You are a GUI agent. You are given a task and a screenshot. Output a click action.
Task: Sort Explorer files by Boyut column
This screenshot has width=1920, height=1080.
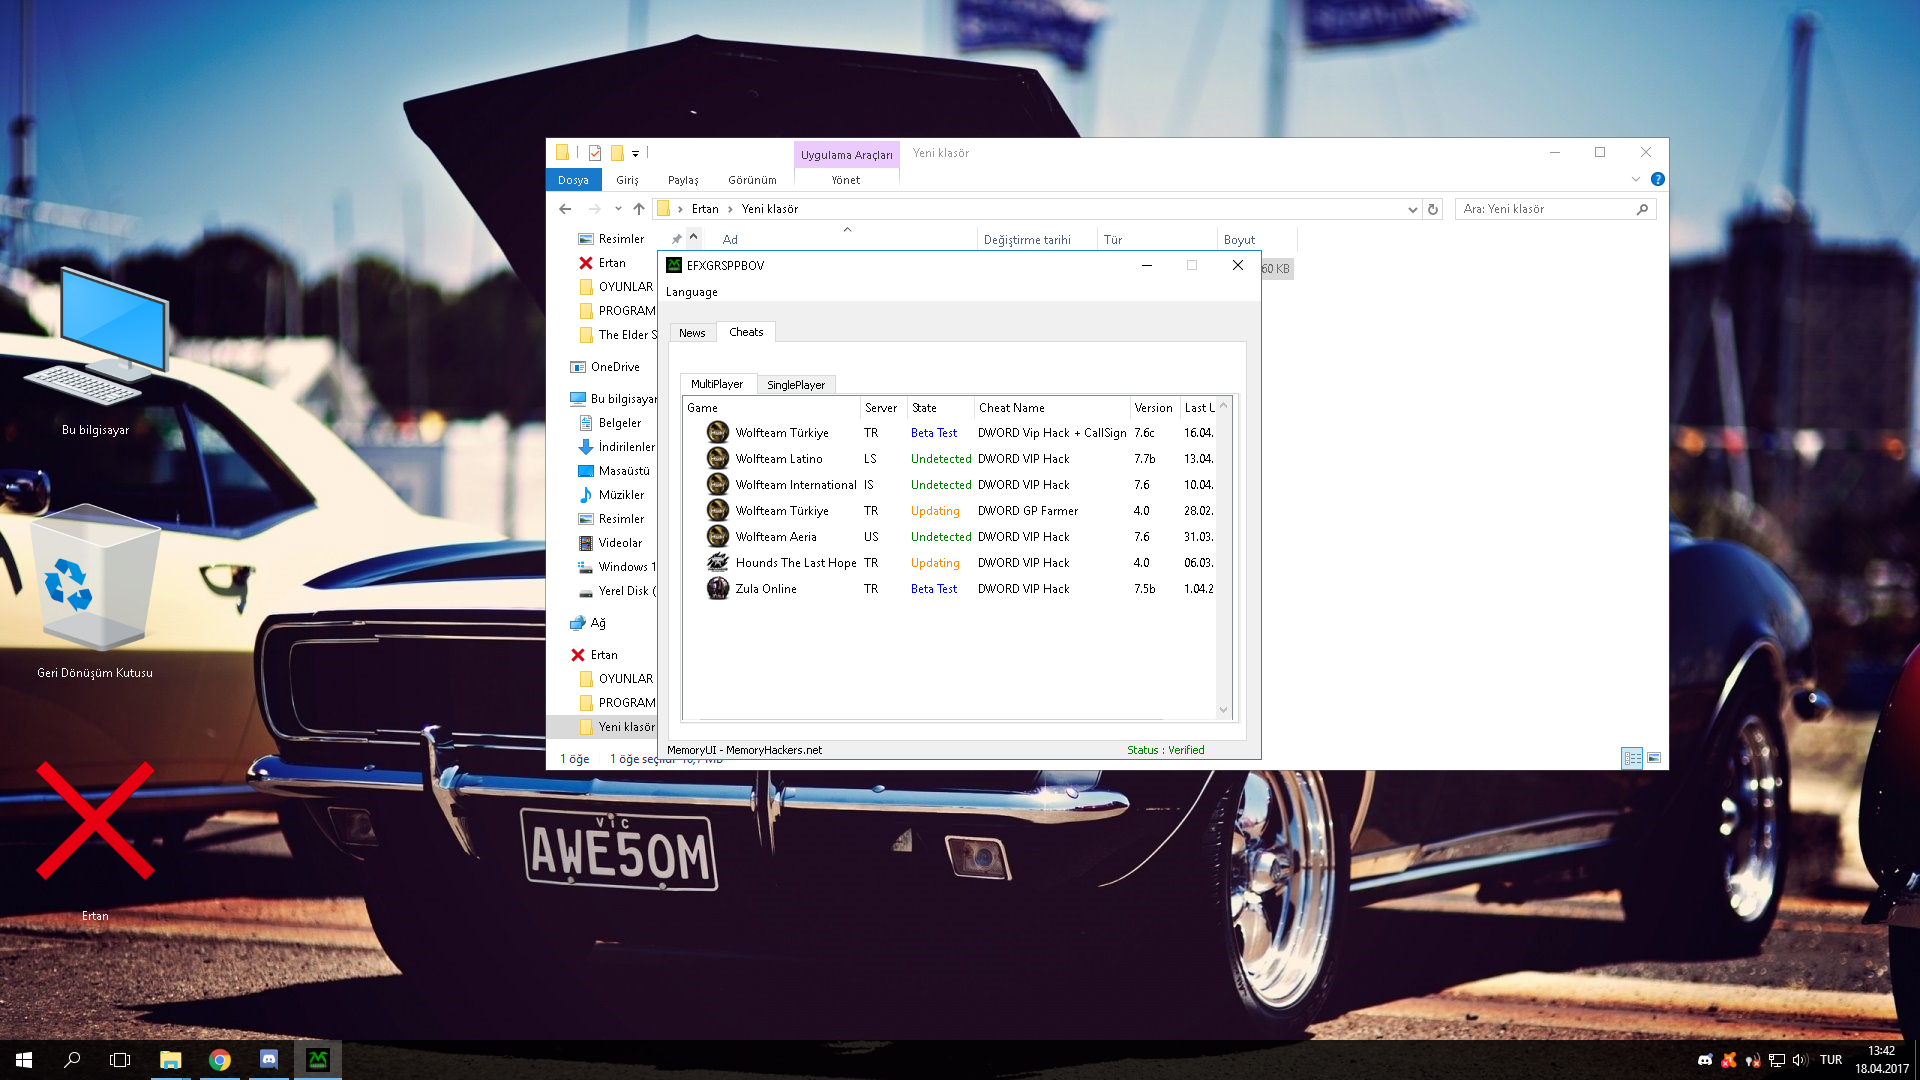1257,240
